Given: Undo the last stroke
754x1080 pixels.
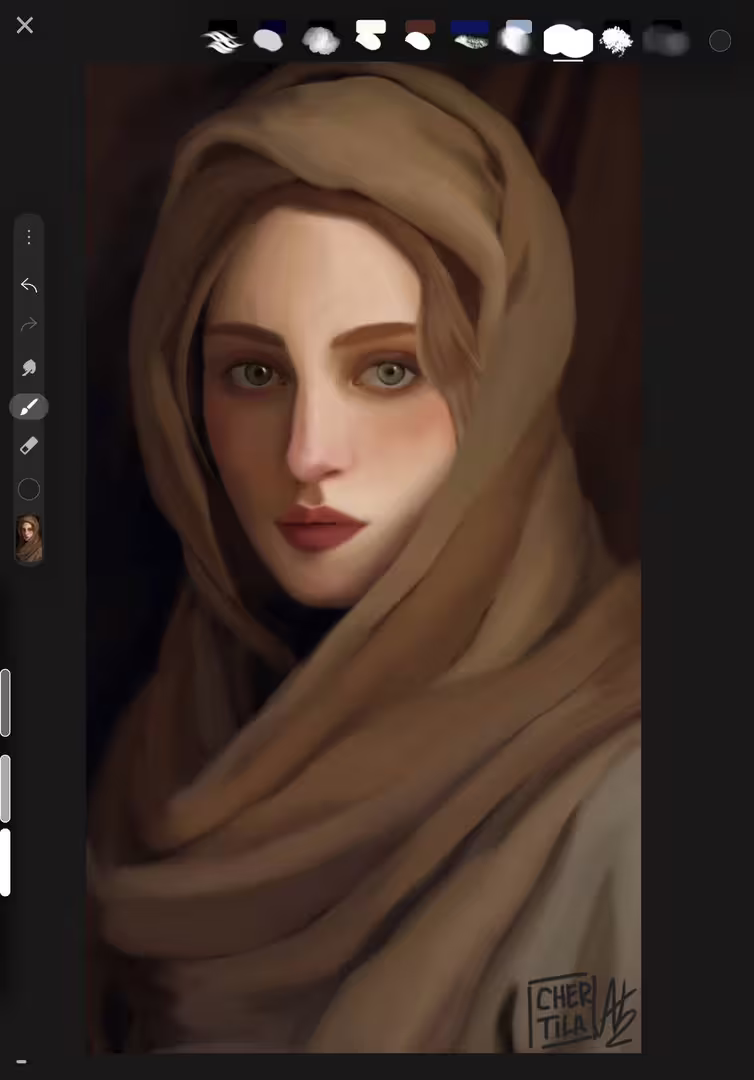Looking at the screenshot, I should (x=29, y=285).
